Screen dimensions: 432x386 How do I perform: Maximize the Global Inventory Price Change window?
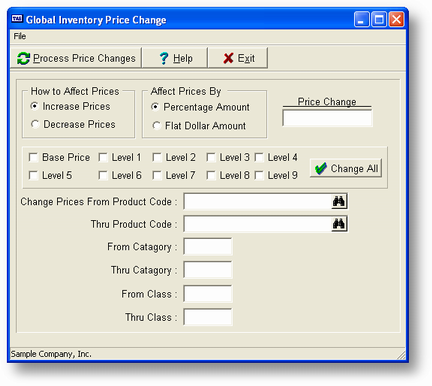click(379, 19)
